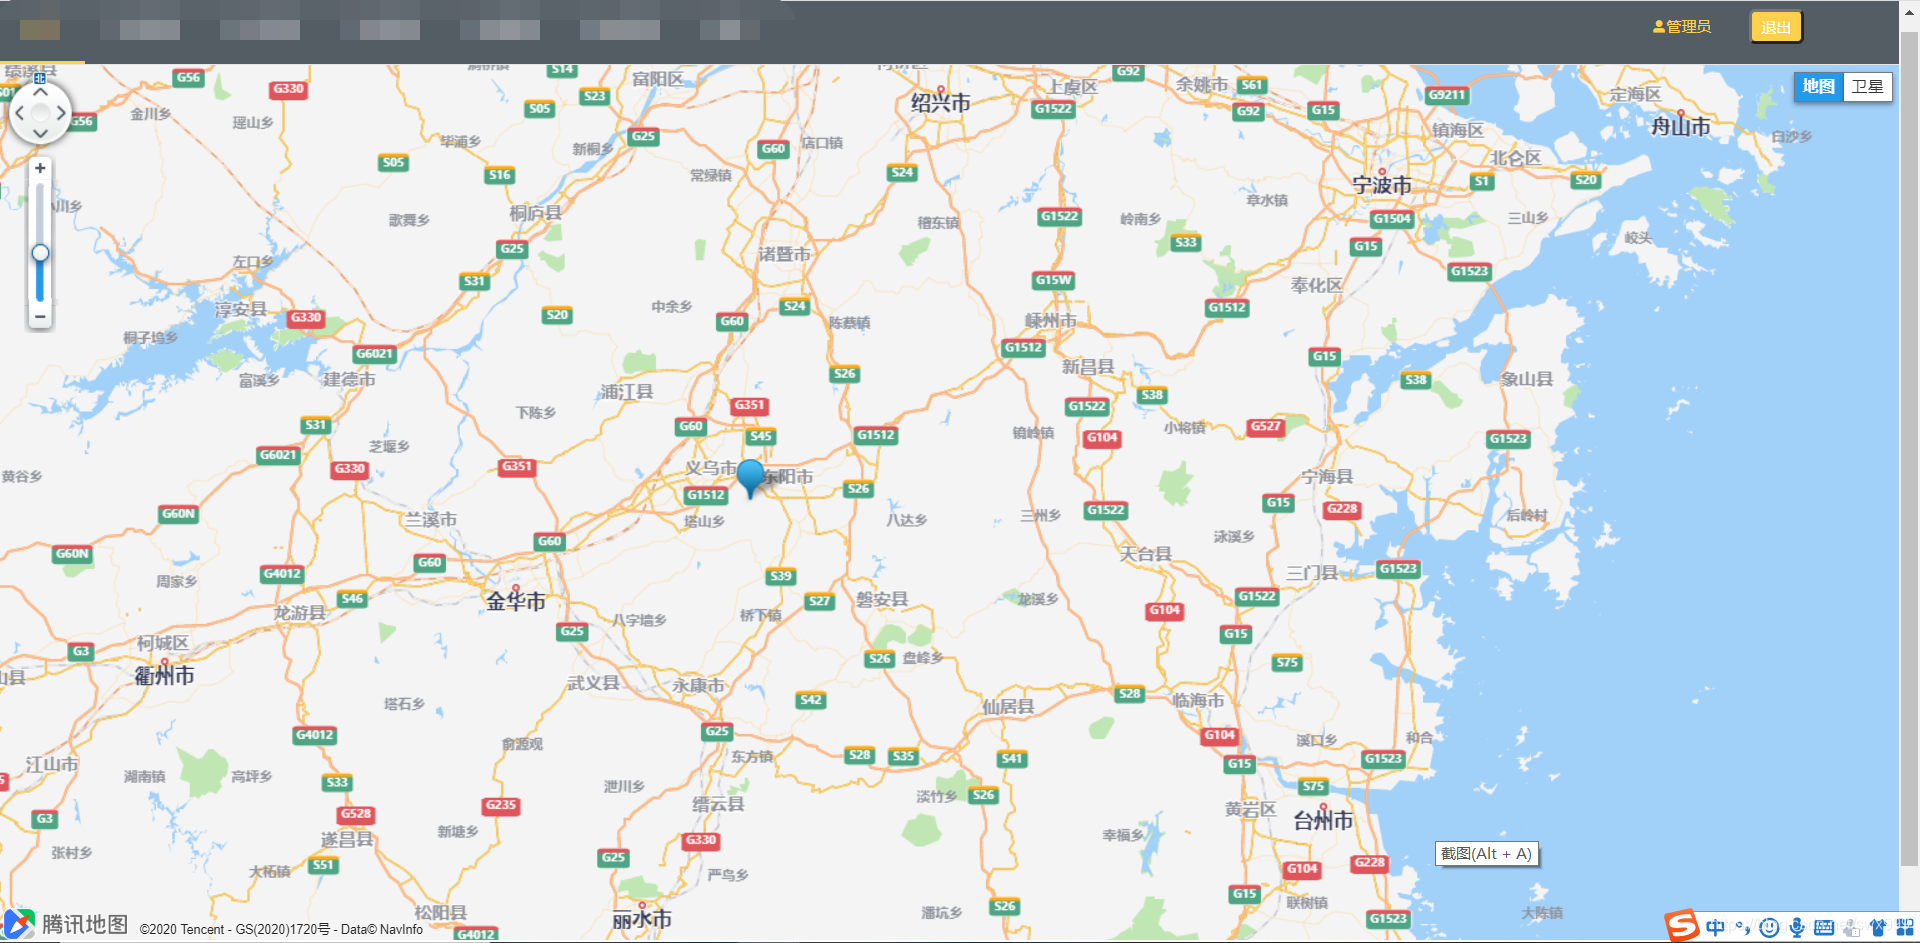Pan the map west with the left arrow
Viewport: 1920px width, 943px height.
19,113
